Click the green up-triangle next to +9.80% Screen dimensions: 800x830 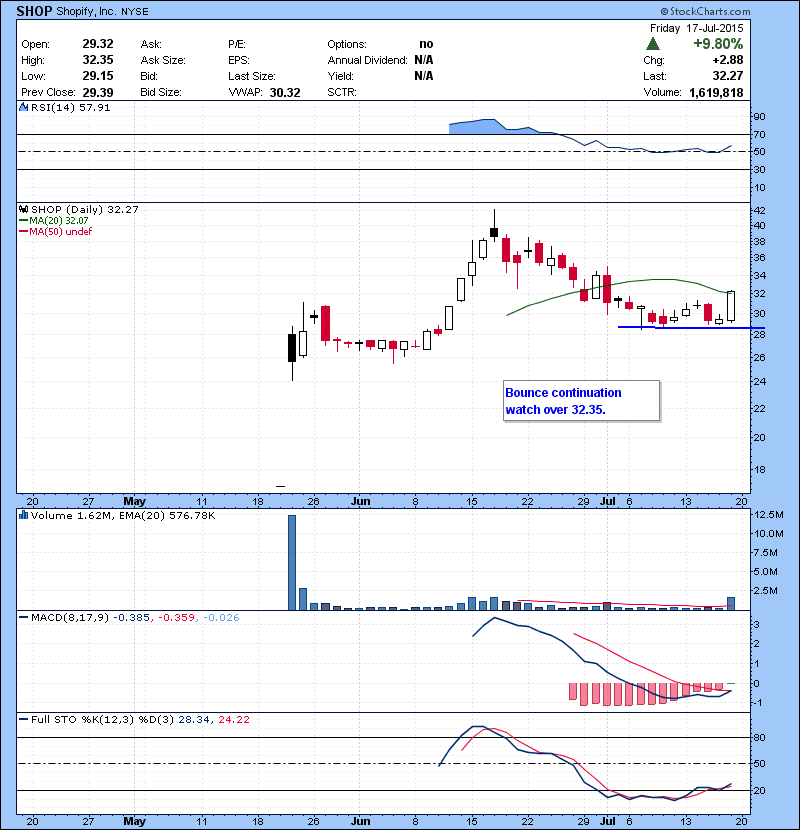tap(653, 44)
